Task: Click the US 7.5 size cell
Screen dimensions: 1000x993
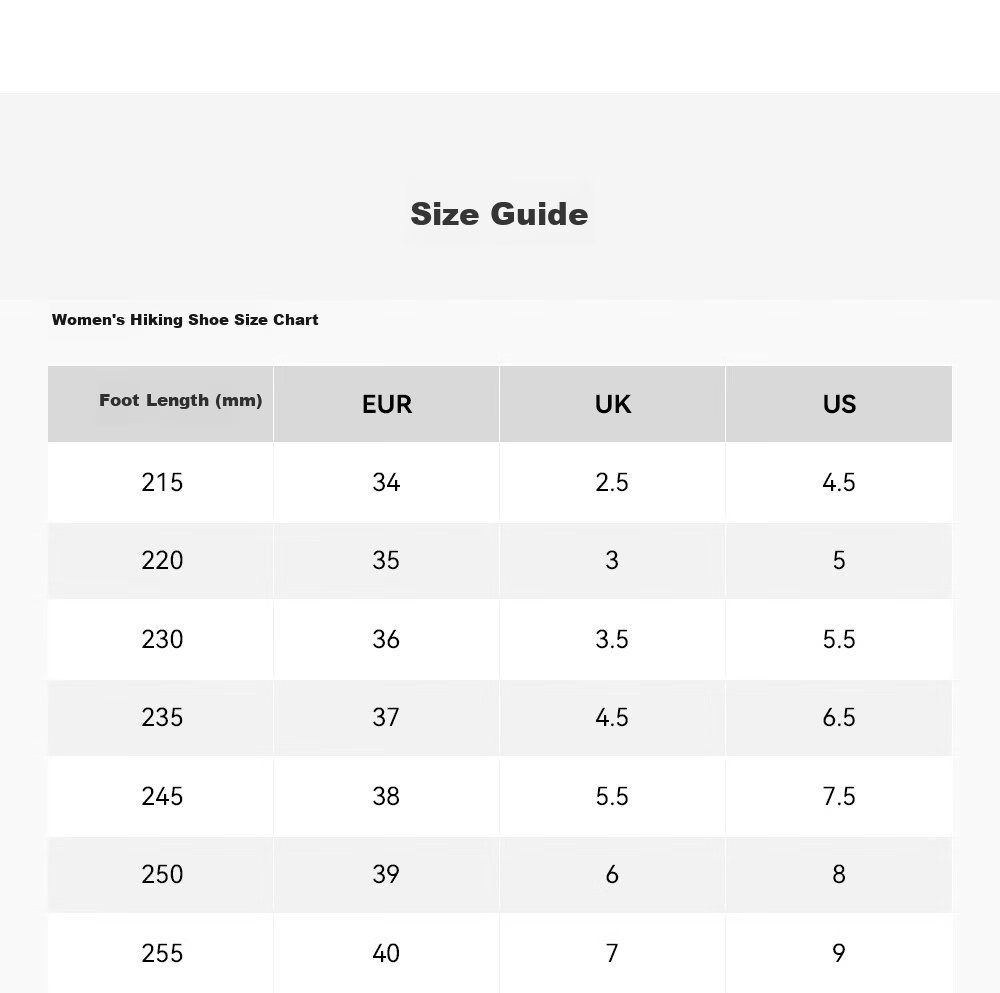Action: click(839, 796)
